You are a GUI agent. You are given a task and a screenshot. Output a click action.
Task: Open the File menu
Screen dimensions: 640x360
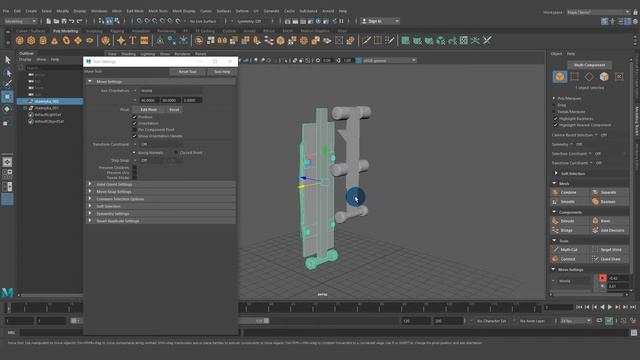coord(6,11)
